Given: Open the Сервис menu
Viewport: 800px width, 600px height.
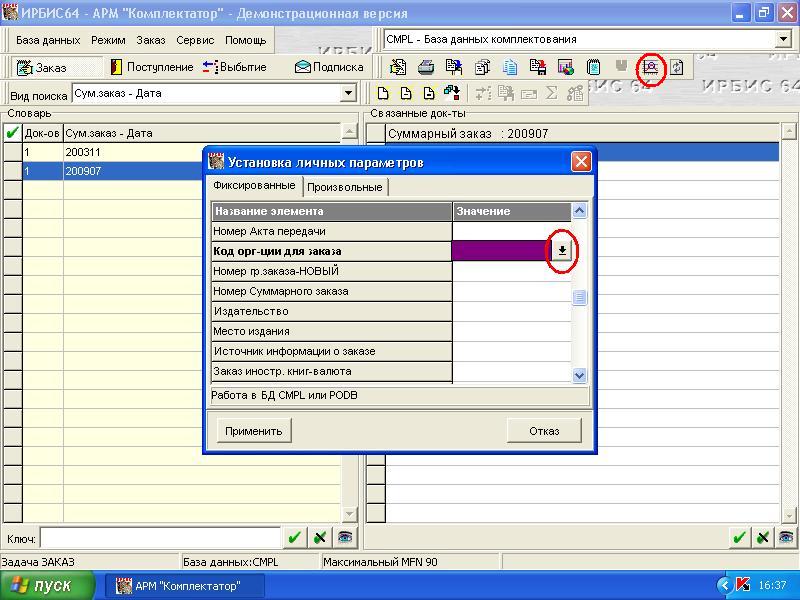Looking at the screenshot, I should coord(195,40).
